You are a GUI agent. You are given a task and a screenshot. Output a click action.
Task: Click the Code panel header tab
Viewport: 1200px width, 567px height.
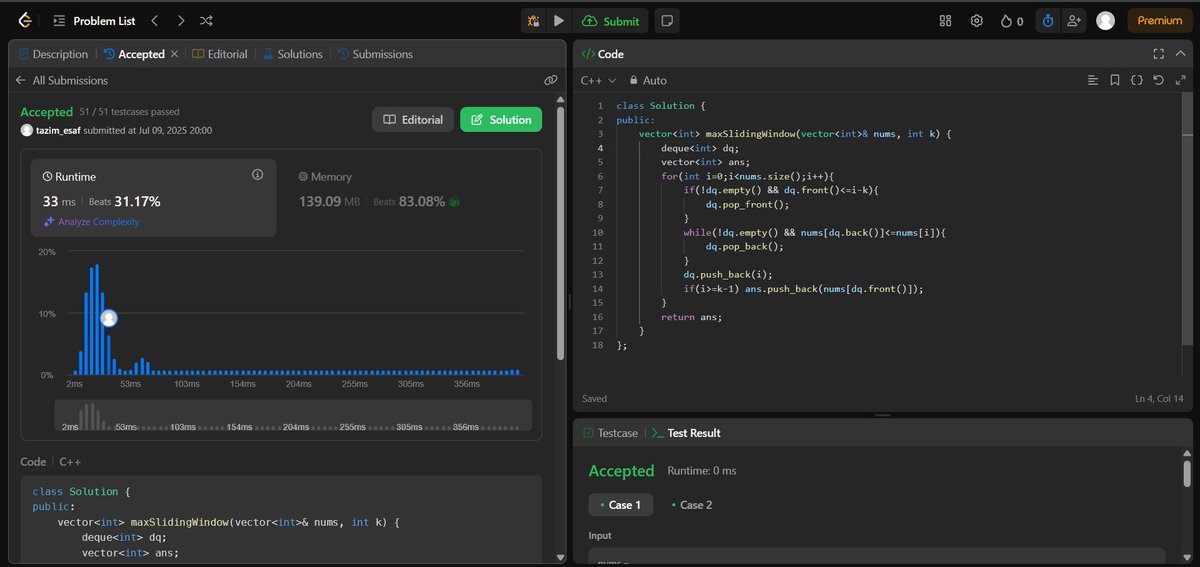point(603,54)
